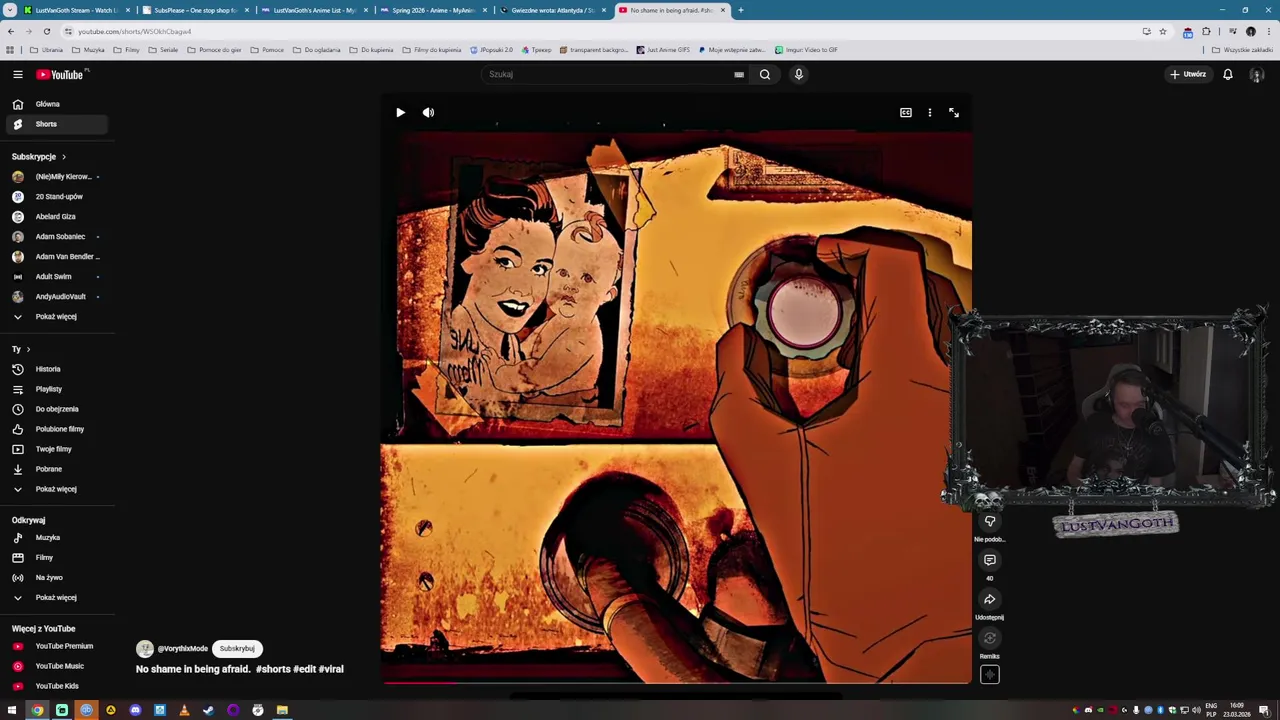Open the YouTube account avatar menu
The image size is (1280, 720).
click(1257, 74)
